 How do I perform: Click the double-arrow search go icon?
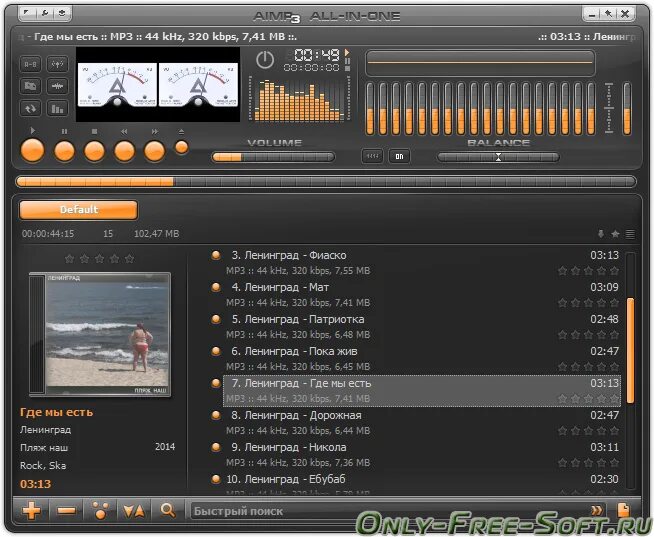pos(597,510)
